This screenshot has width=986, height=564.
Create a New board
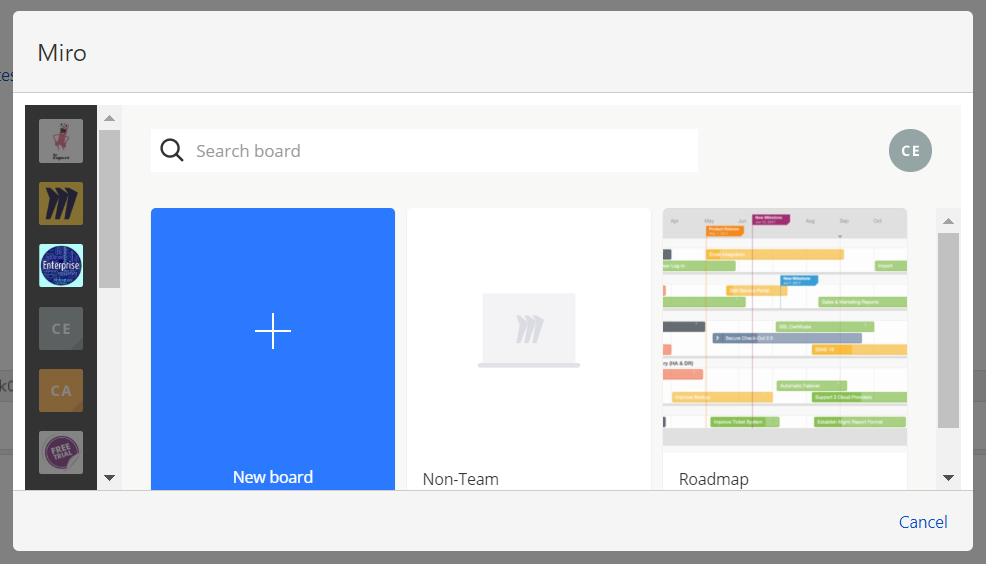(273, 477)
